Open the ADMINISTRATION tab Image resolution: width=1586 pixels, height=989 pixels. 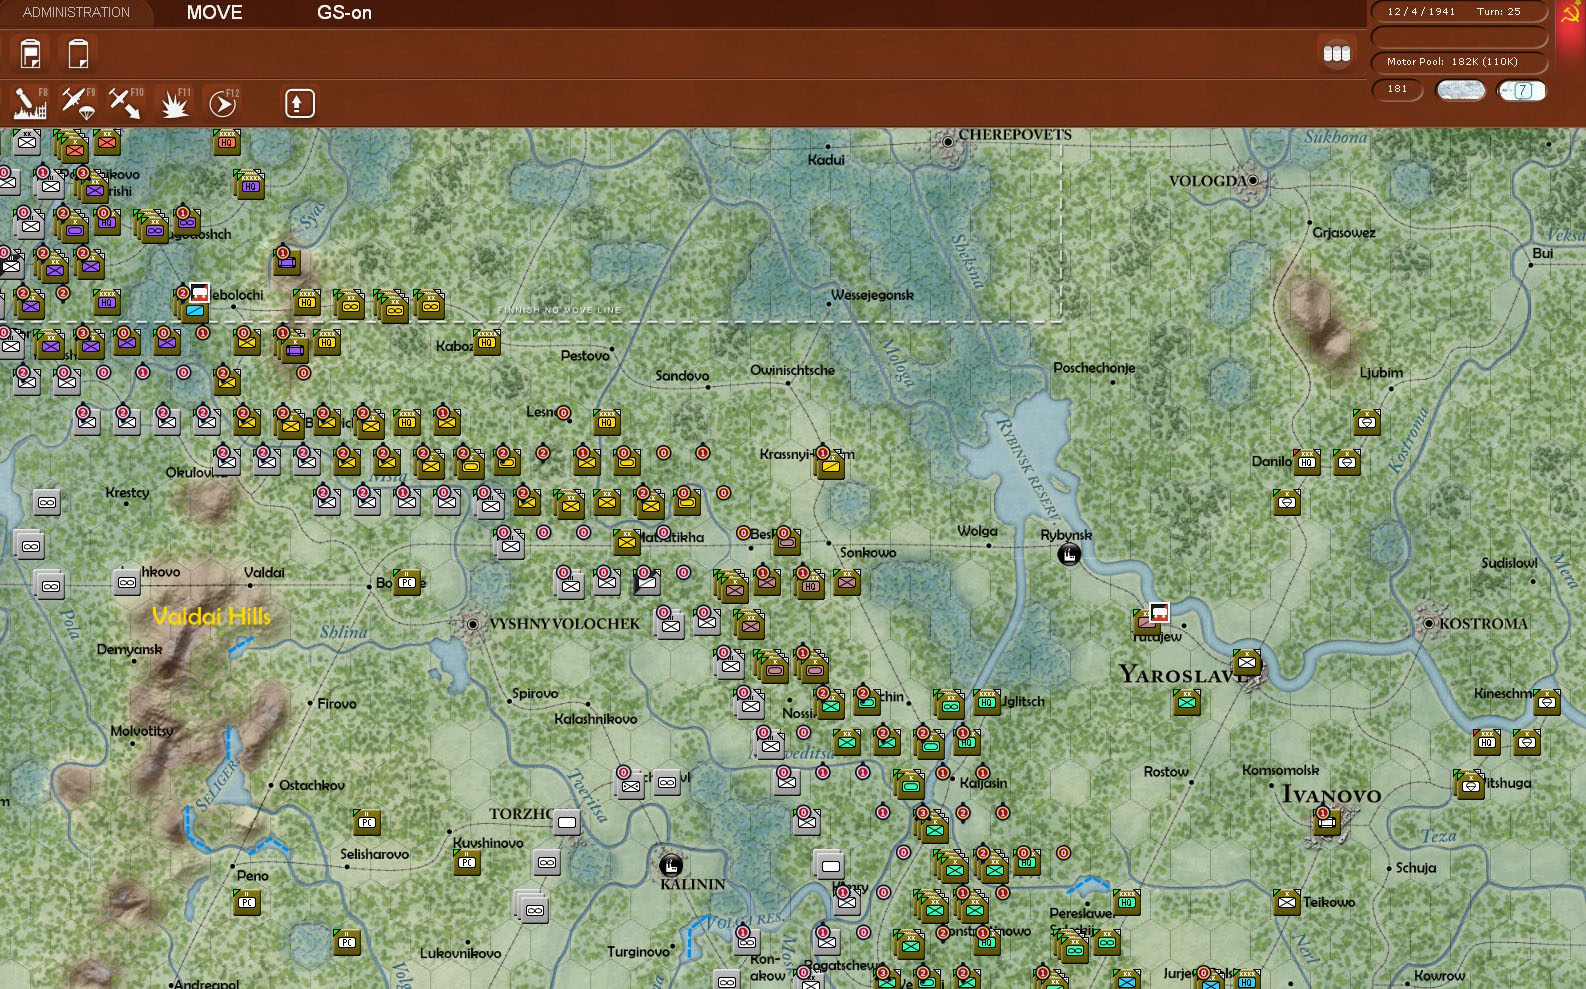tap(76, 12)
